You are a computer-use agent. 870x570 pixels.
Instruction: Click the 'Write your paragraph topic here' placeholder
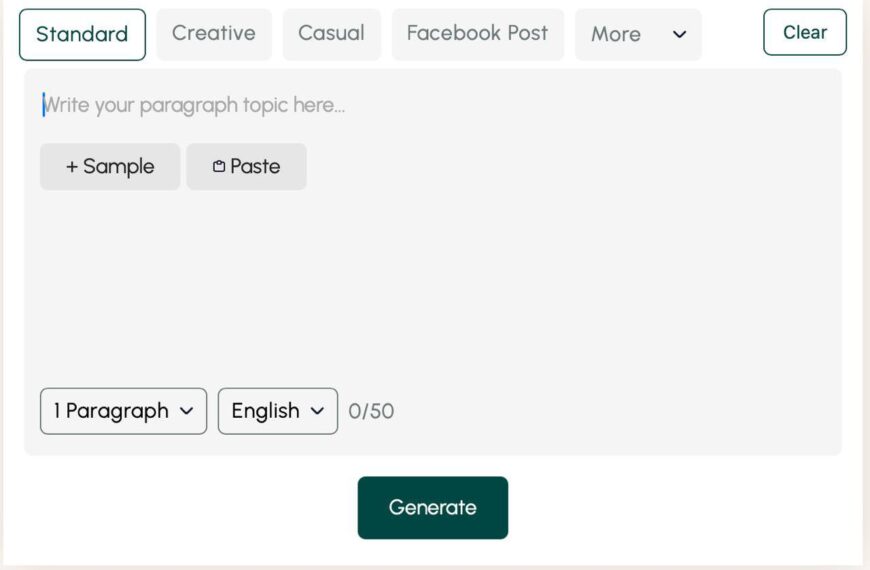[195, 105]
